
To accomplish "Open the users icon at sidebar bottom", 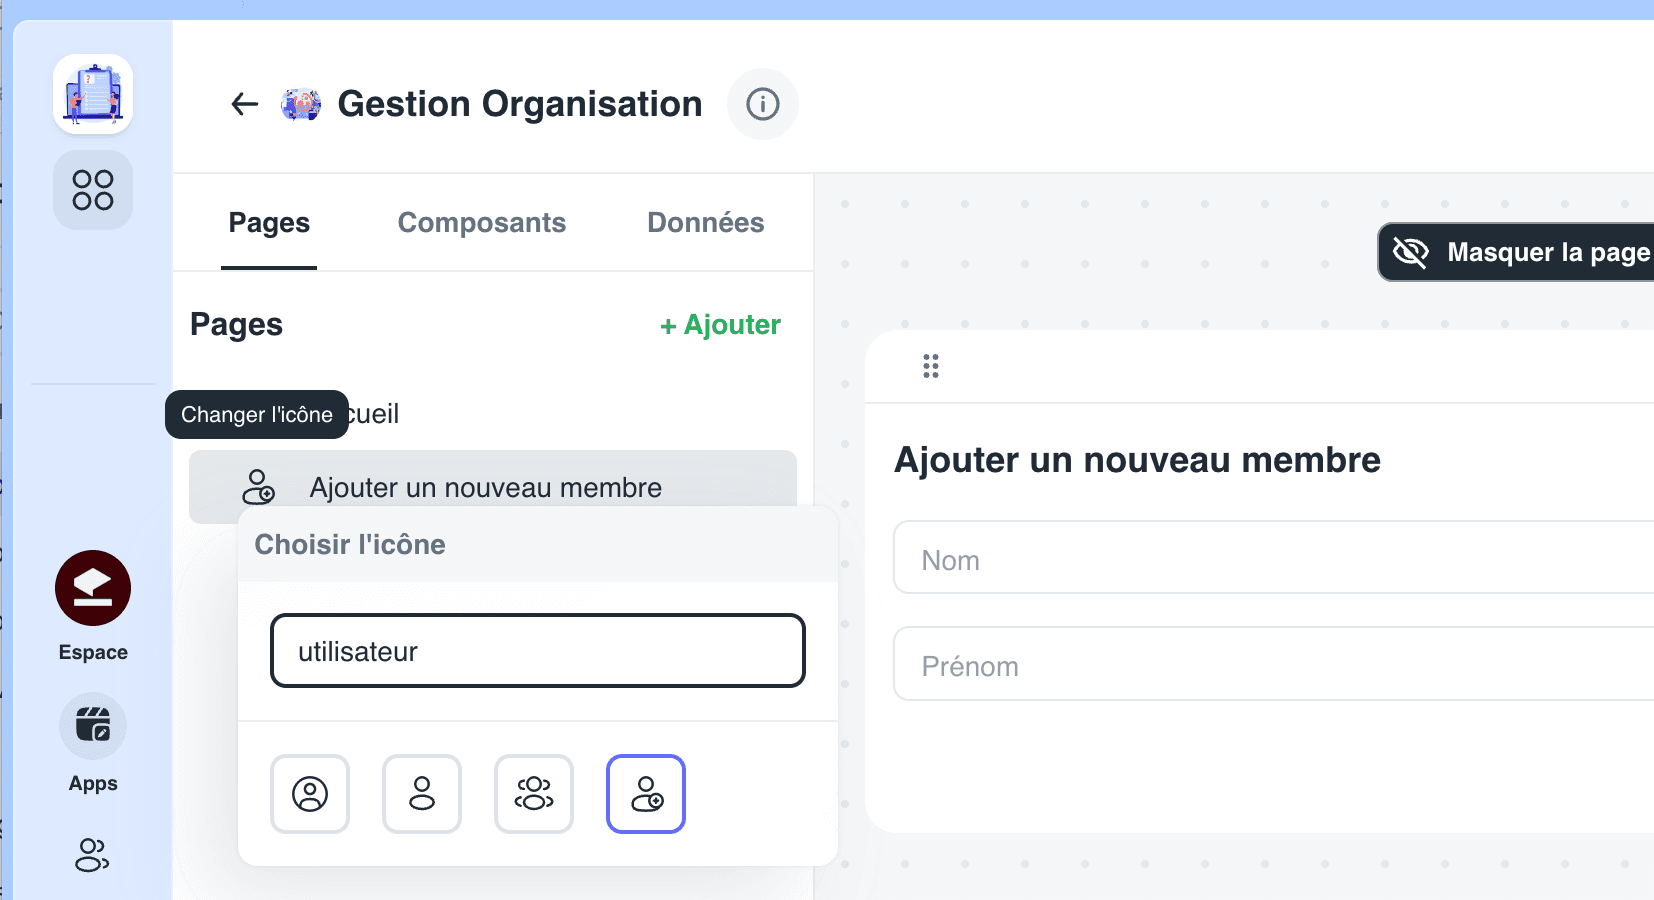I will [93, 855].
